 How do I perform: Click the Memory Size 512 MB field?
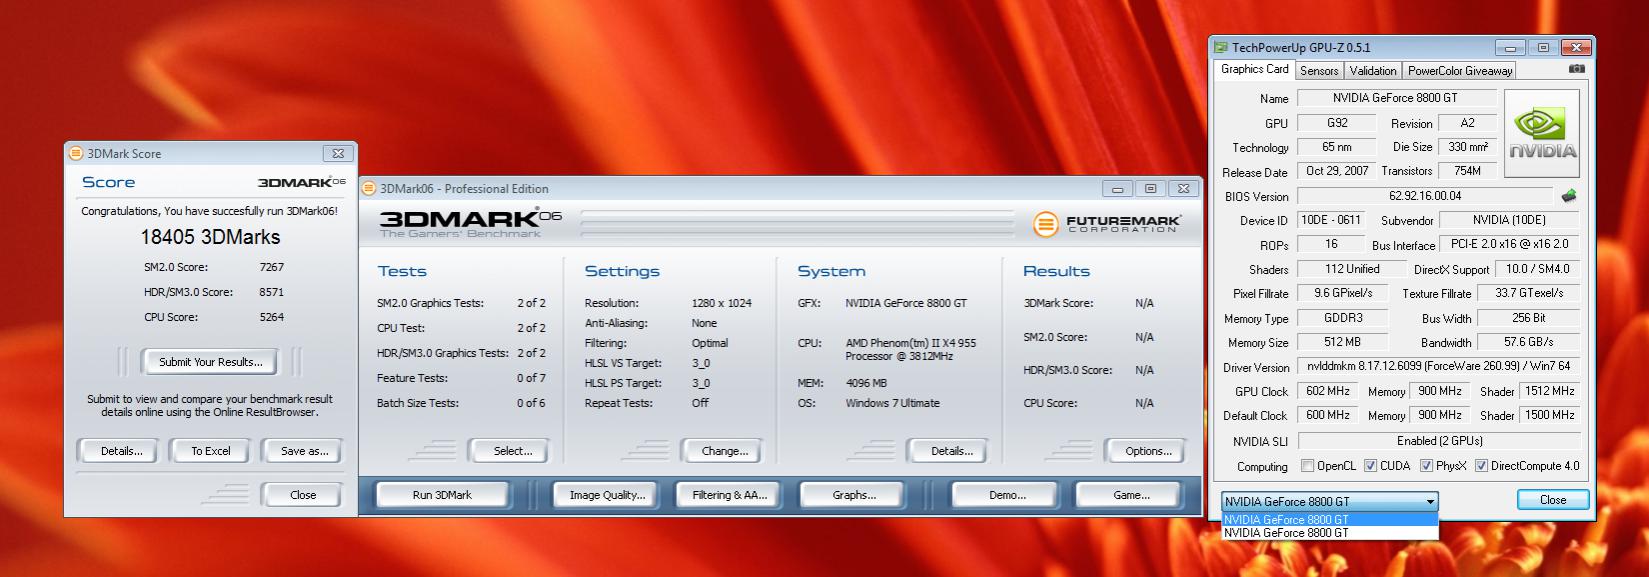click(1342, 342)
